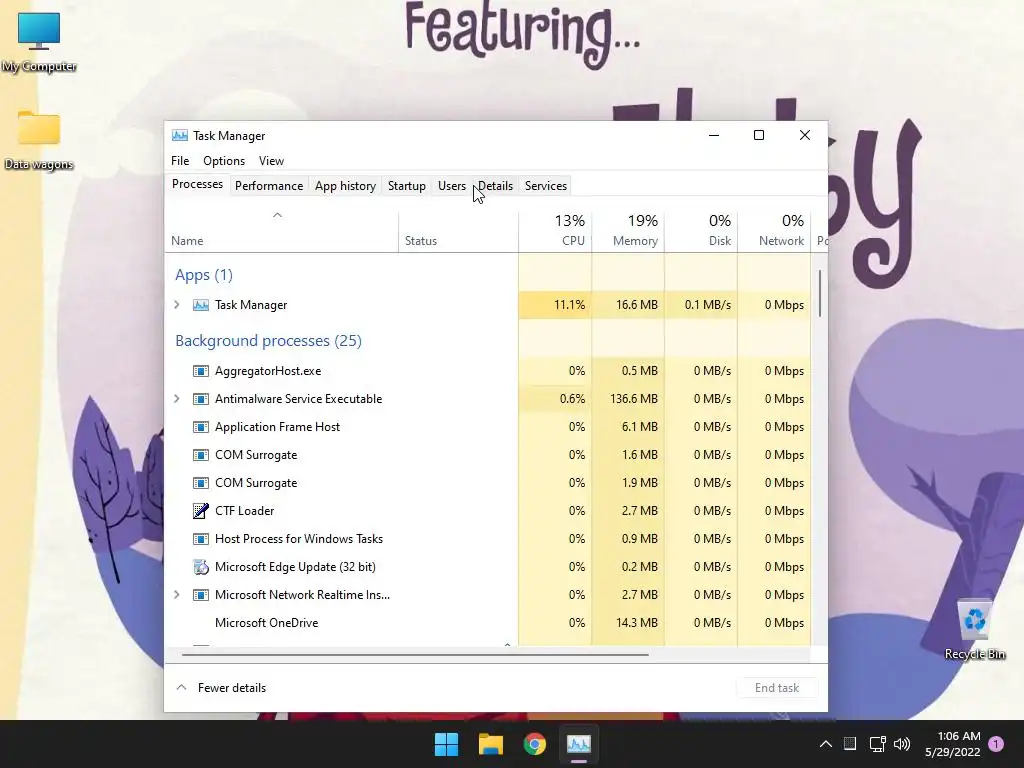Expand Antimalware Service Executable row
Viewport: 1024px width, 768px height.
[176, 399]
